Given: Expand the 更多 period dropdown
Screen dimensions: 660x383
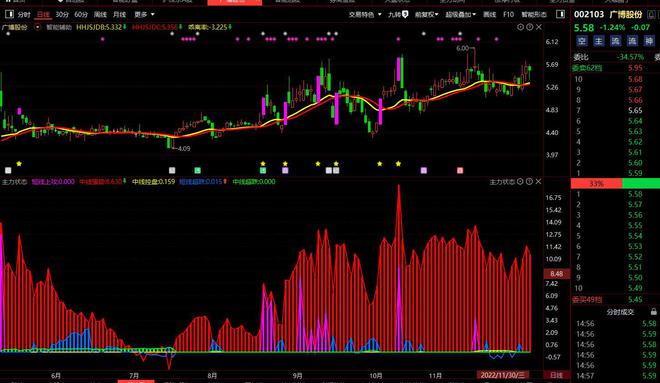Looking at the screenshot, I should click(144, 14).
